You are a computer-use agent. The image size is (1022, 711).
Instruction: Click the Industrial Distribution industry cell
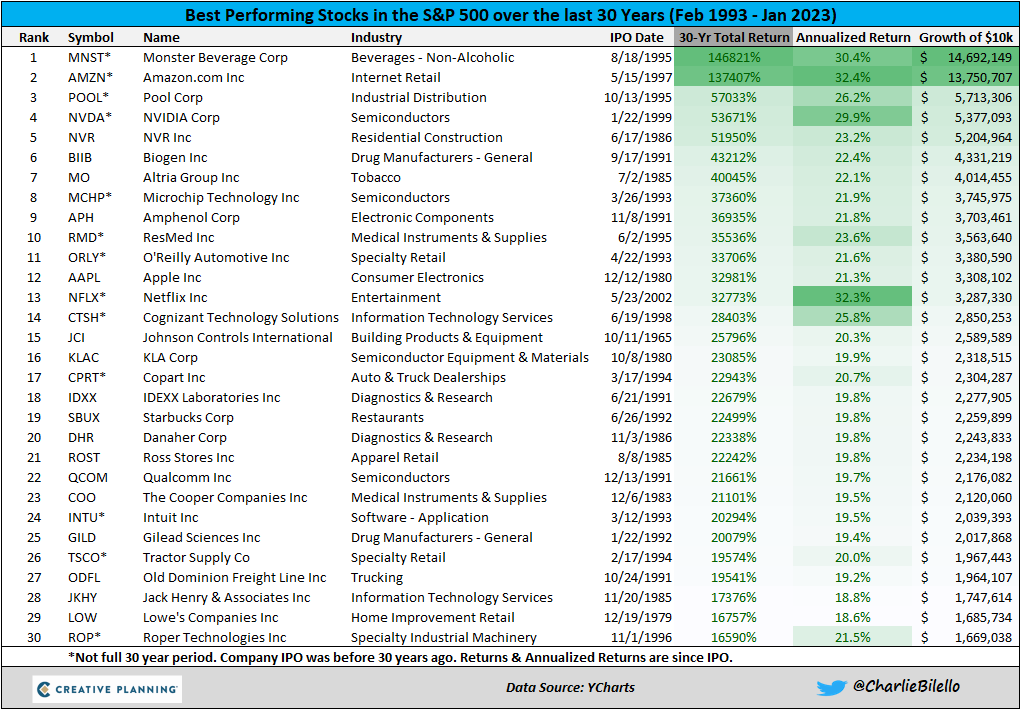(418, 98)
